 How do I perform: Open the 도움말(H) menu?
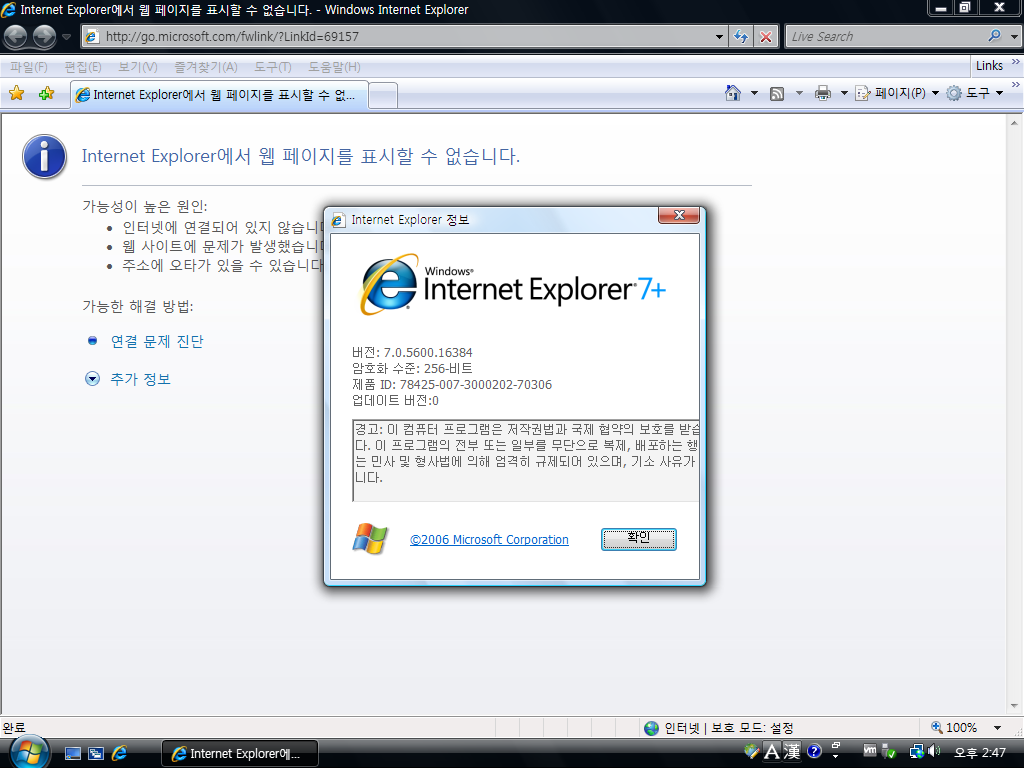(x=334, y=67)
